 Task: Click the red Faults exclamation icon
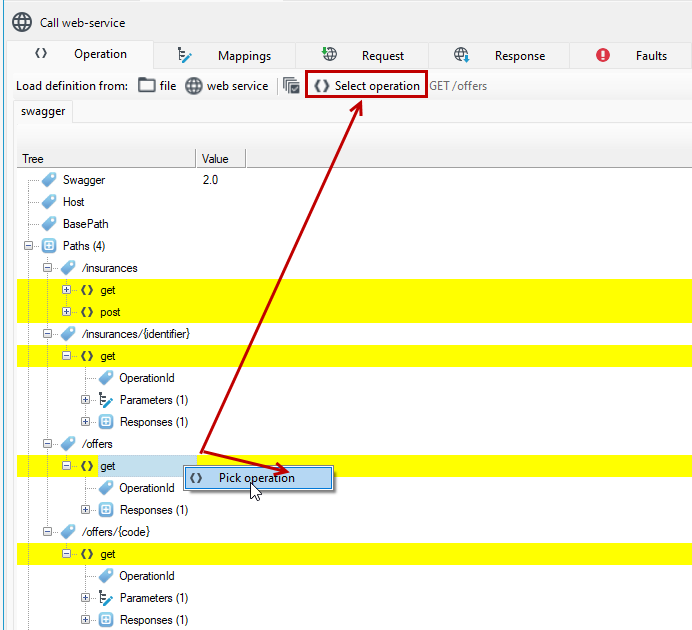[x=602, y=55]
